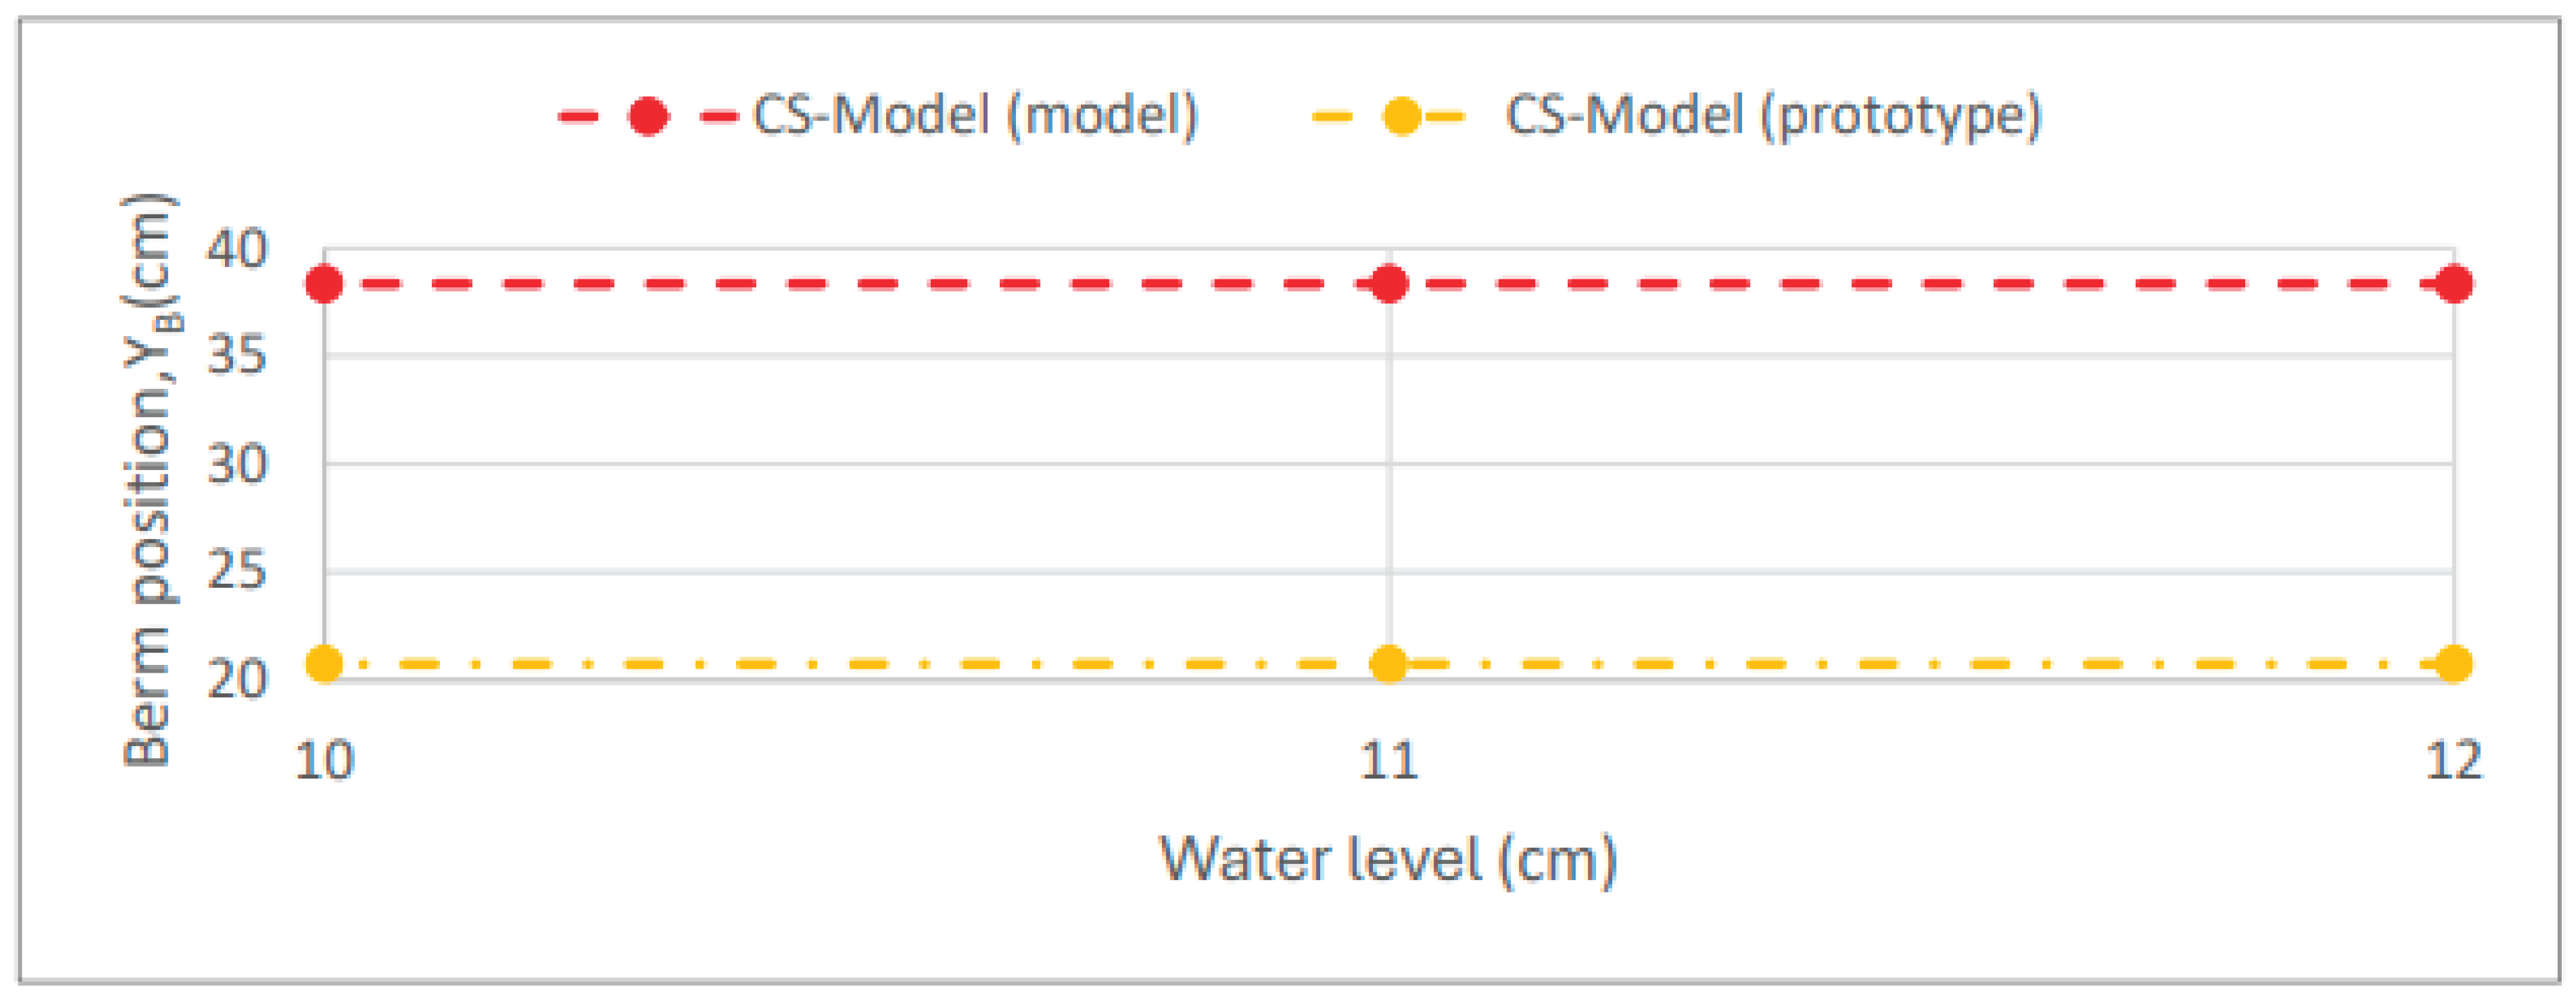Click the red data point at water level 11
Image resolution: width=2576 pixels, height=1003 pixels.
coord(1389,284)
